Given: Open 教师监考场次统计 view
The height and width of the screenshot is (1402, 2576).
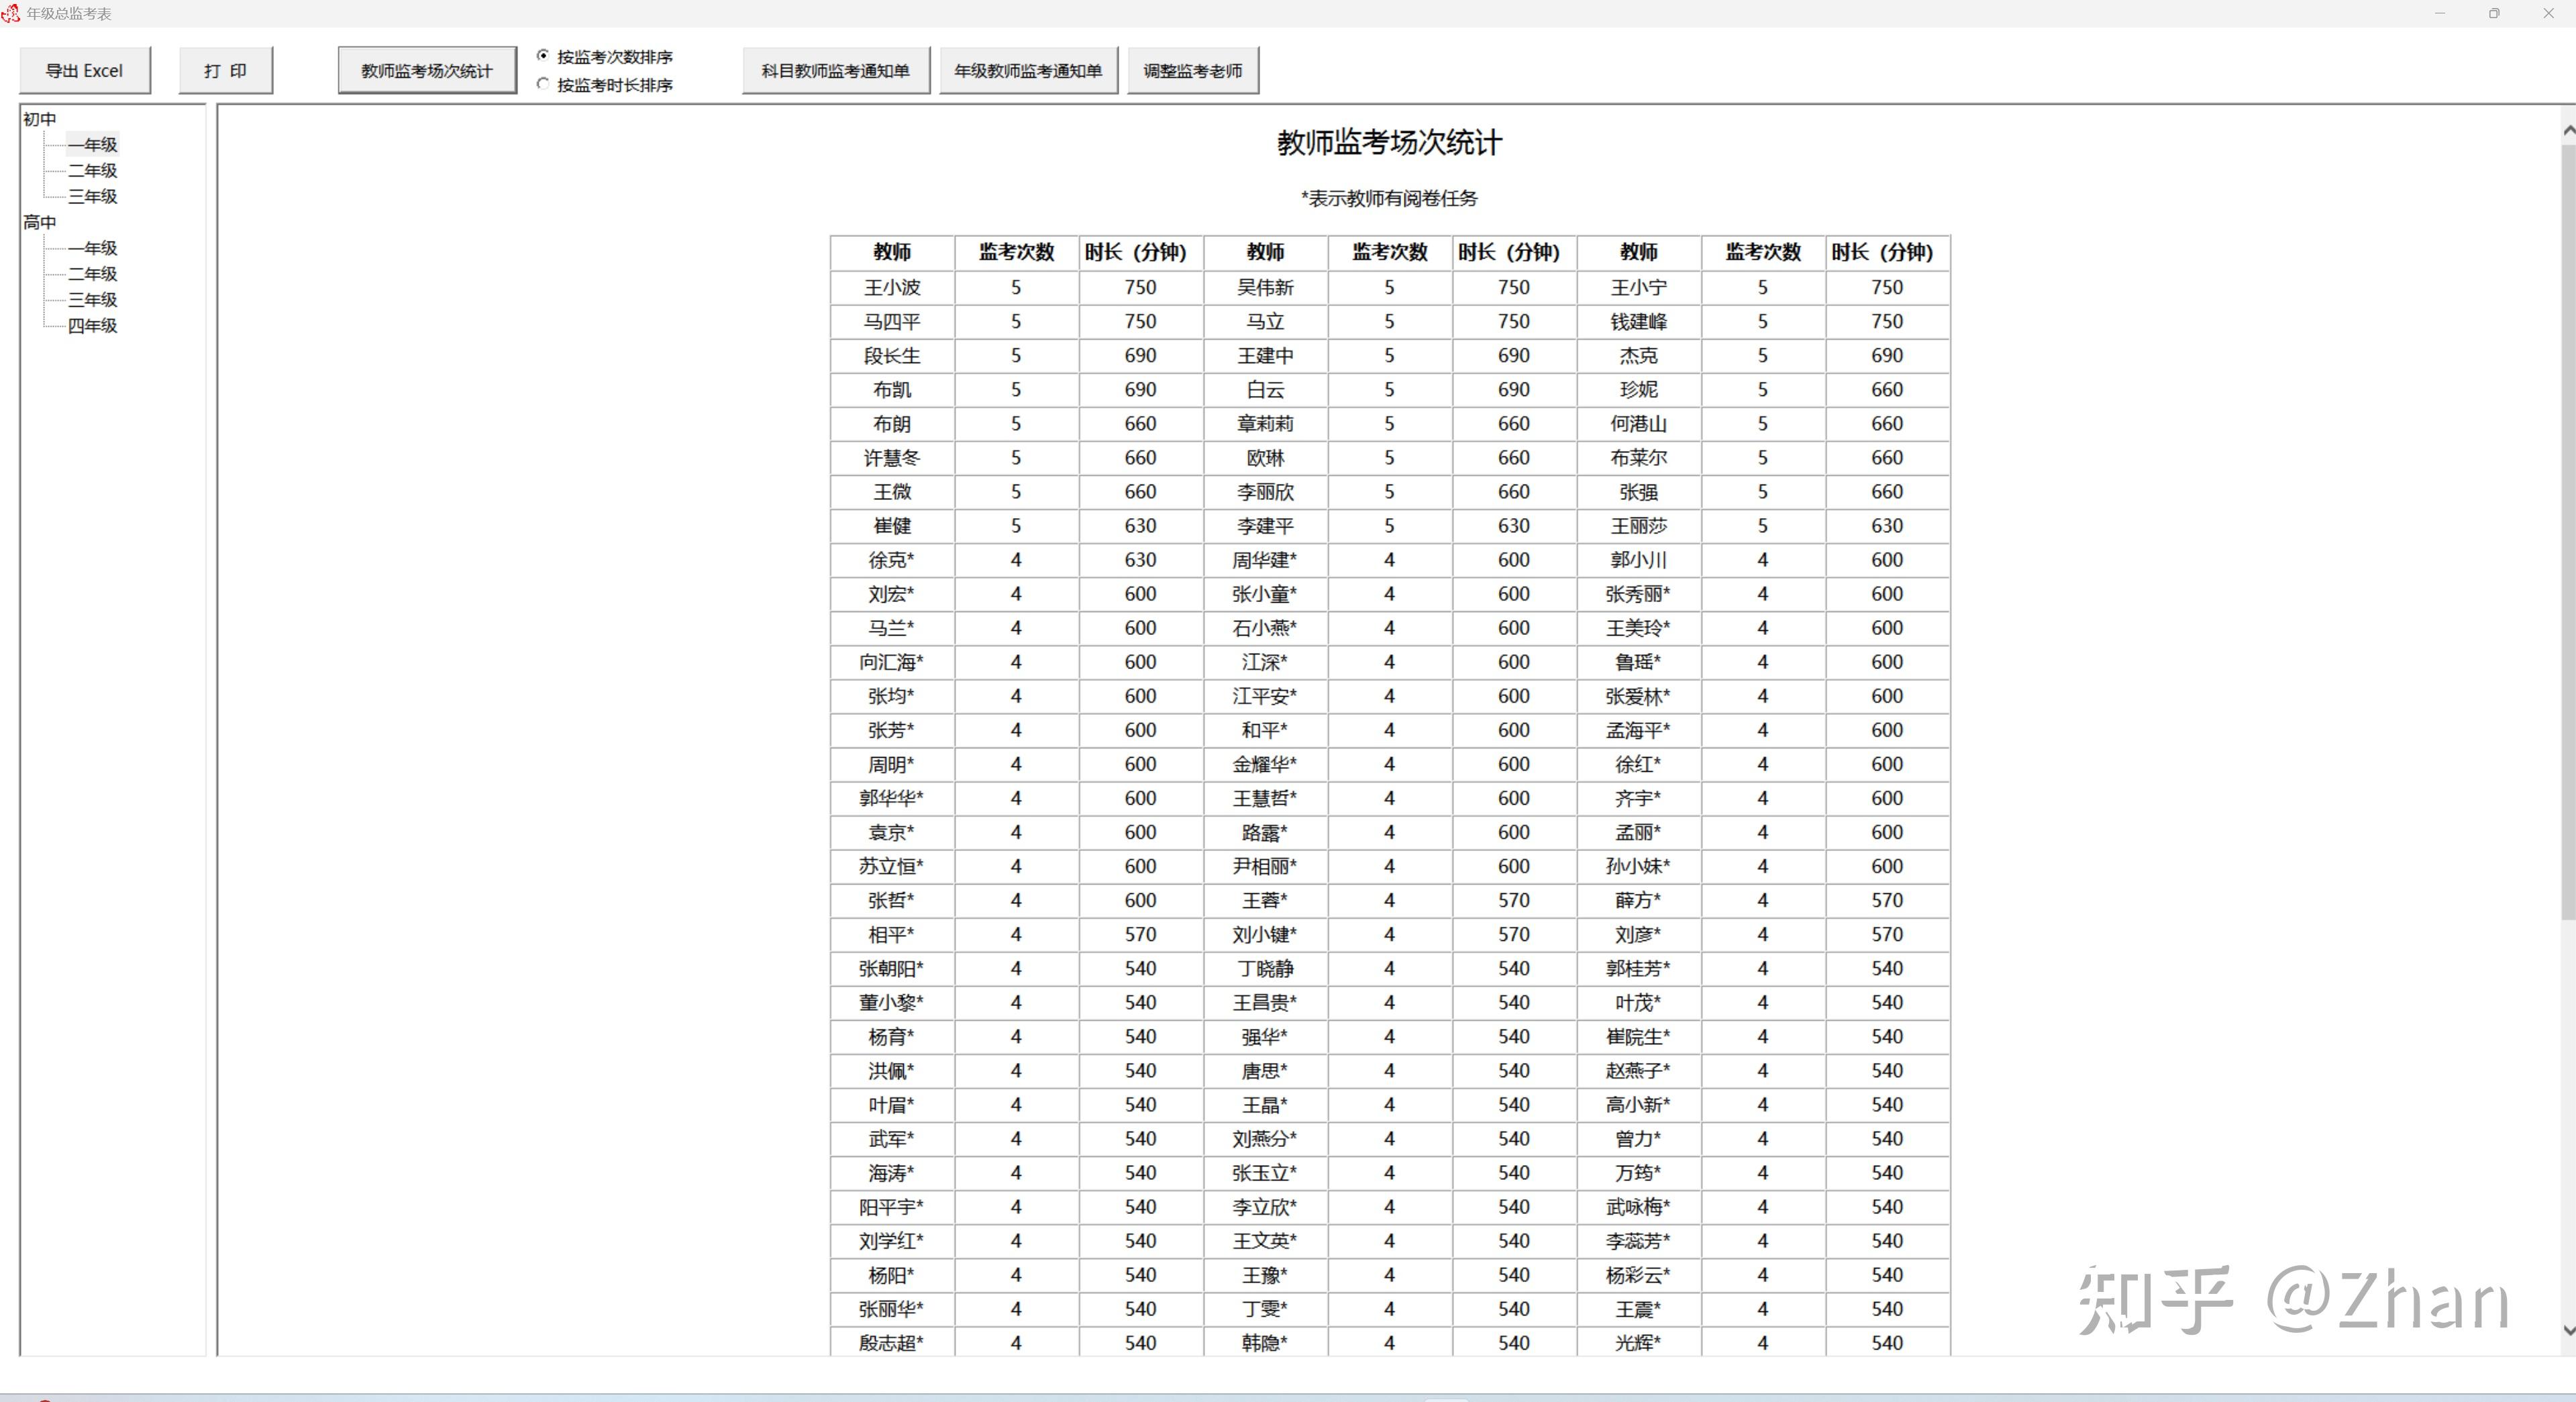Looking at the screenshot, I should point(427,71).
